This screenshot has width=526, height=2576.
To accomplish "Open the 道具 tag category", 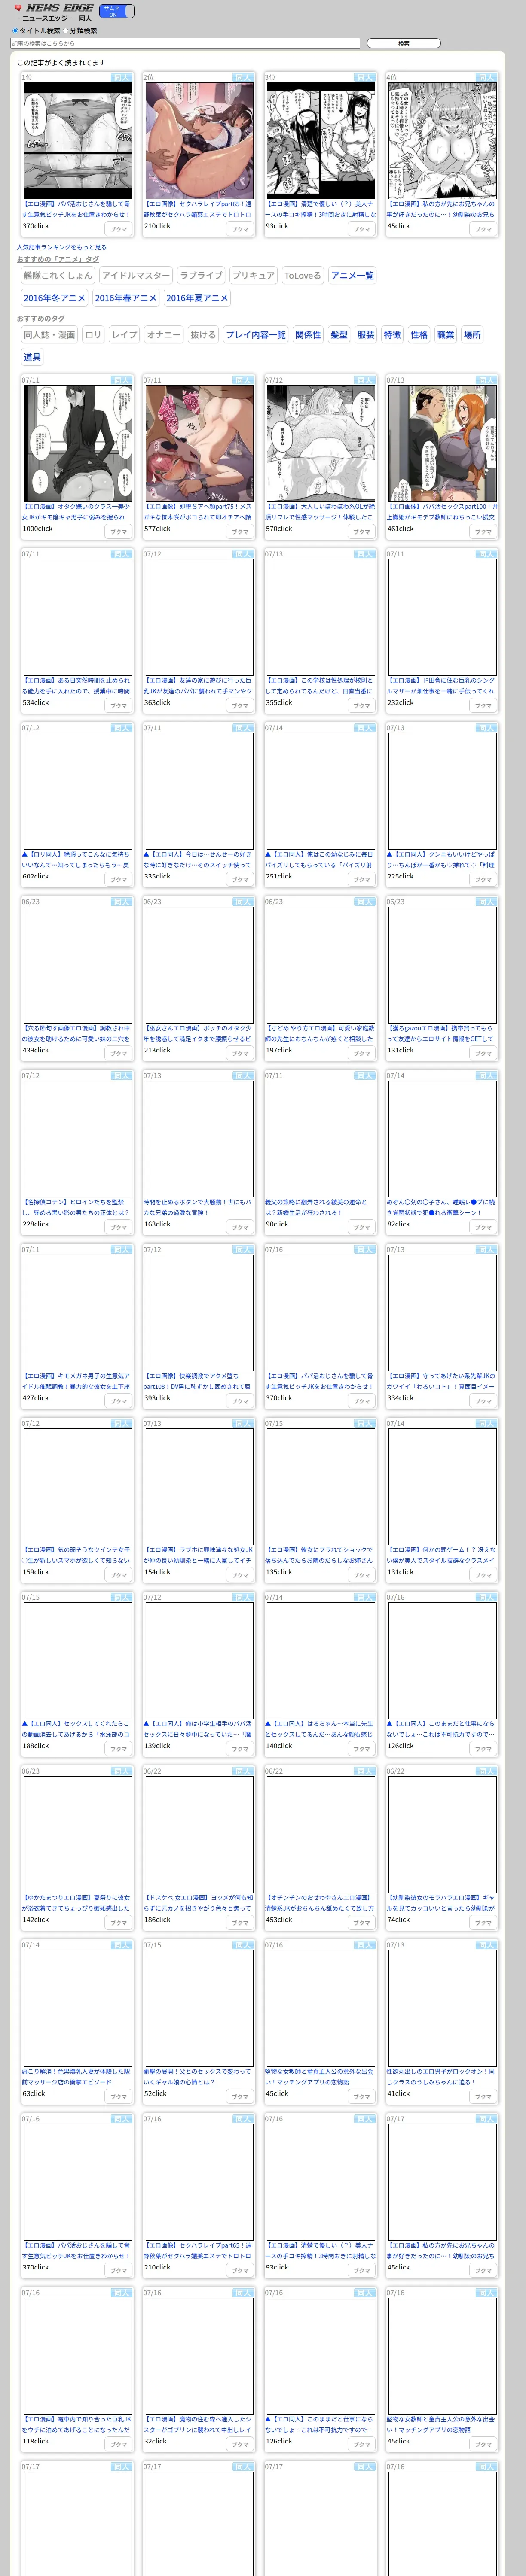I will pyautogui.click(x=32, y=357).
